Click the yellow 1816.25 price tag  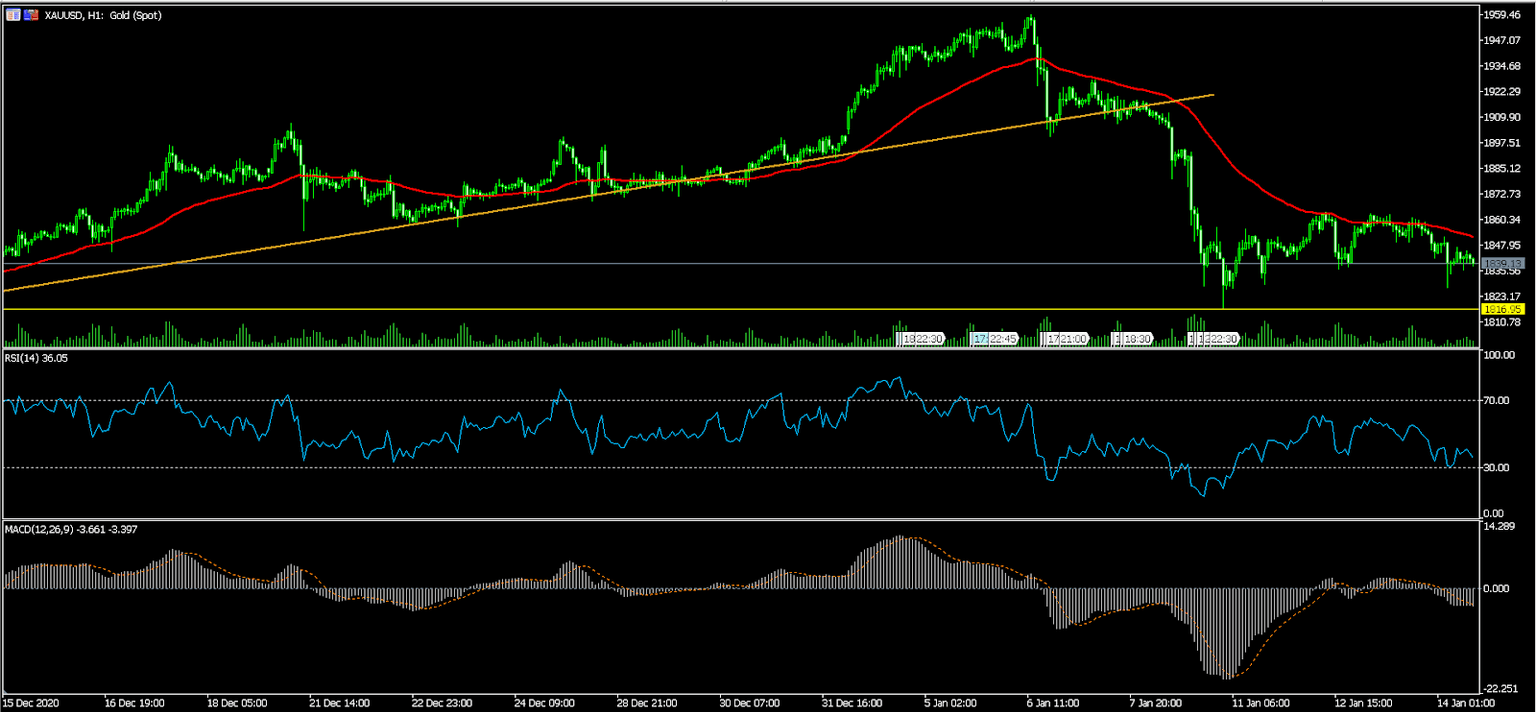point(1503,309)
